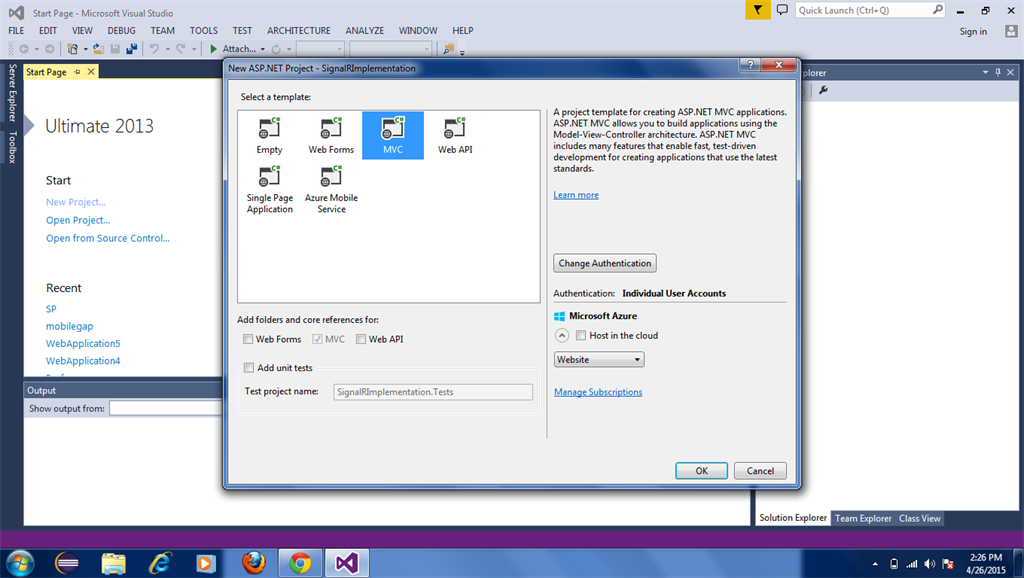This screenshot has width=1024, height=578.
Task: Open the Solution Explorer window options arrow
Action: [985, 72]
